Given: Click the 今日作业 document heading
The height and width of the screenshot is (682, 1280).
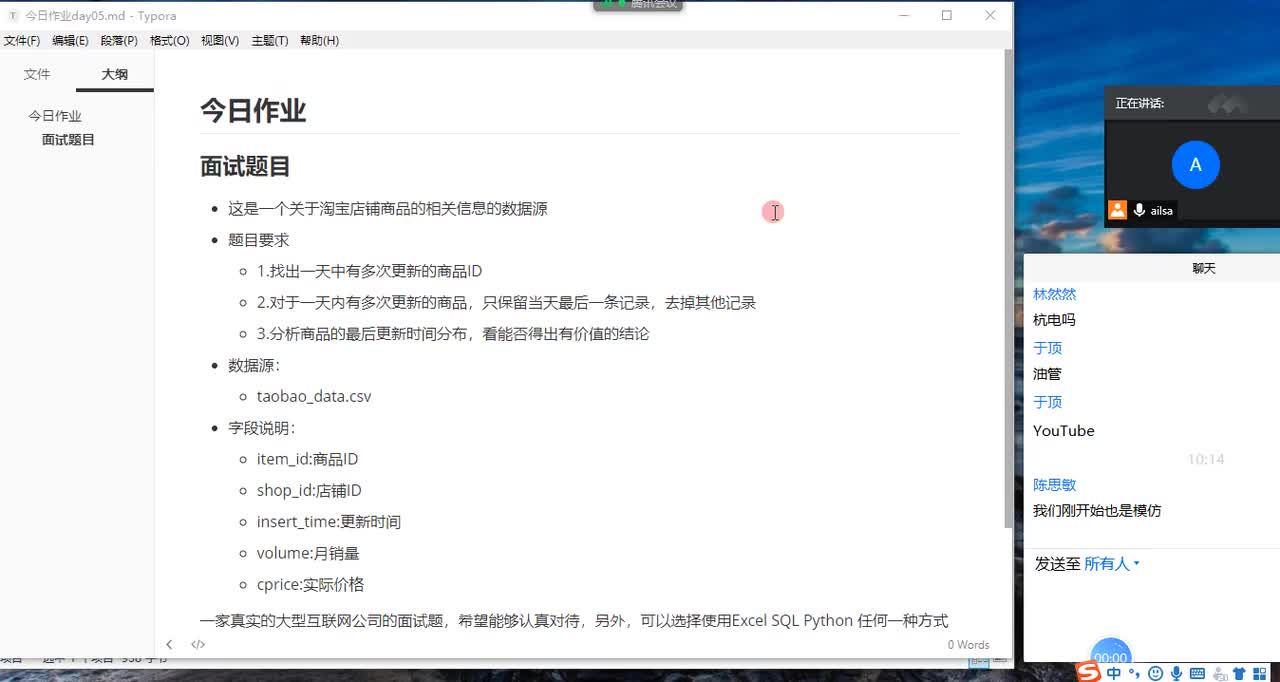Looking at the screenshot, I should (x=253, y=111).
